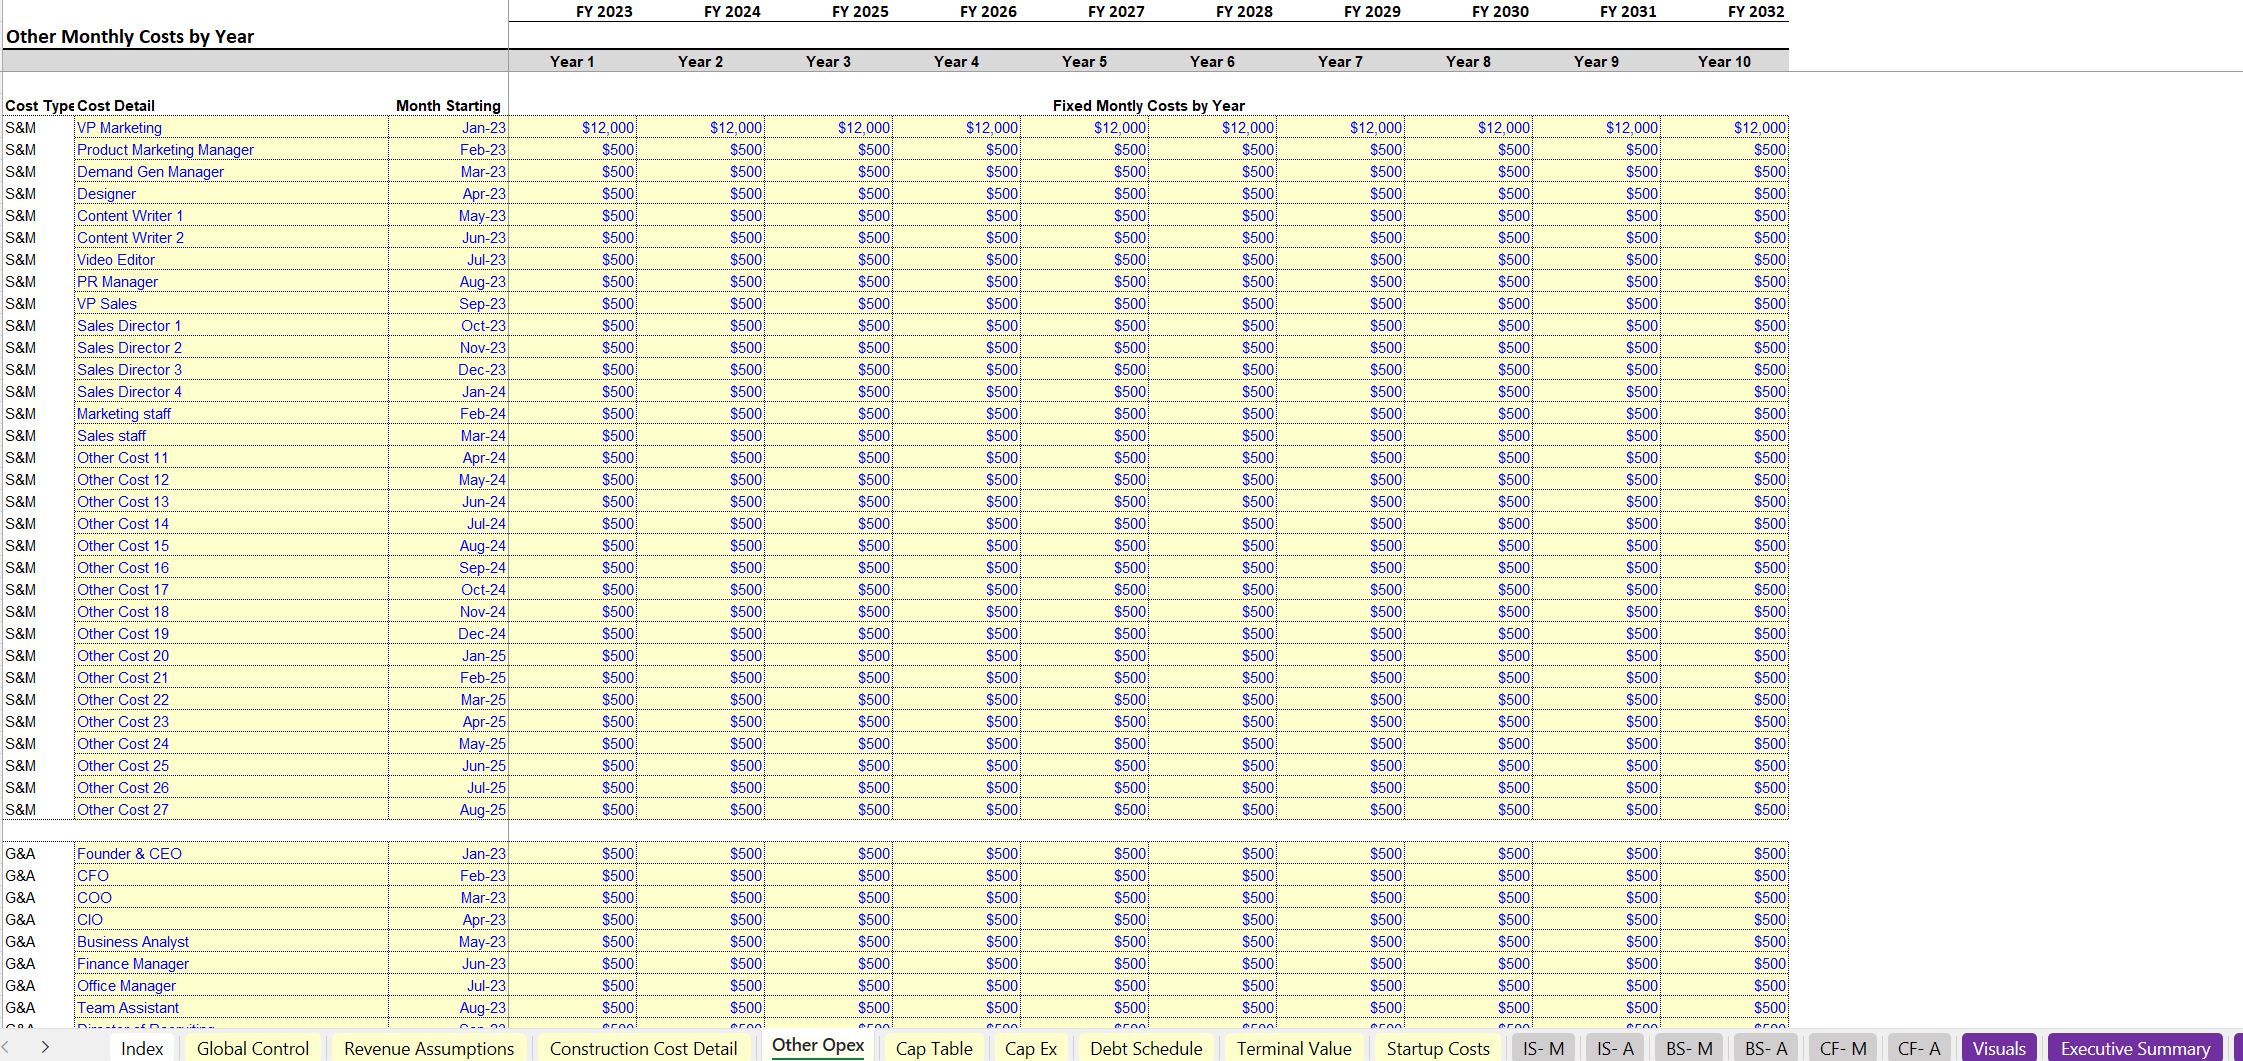Select the CFO cost detail cell

coord(231,876)
